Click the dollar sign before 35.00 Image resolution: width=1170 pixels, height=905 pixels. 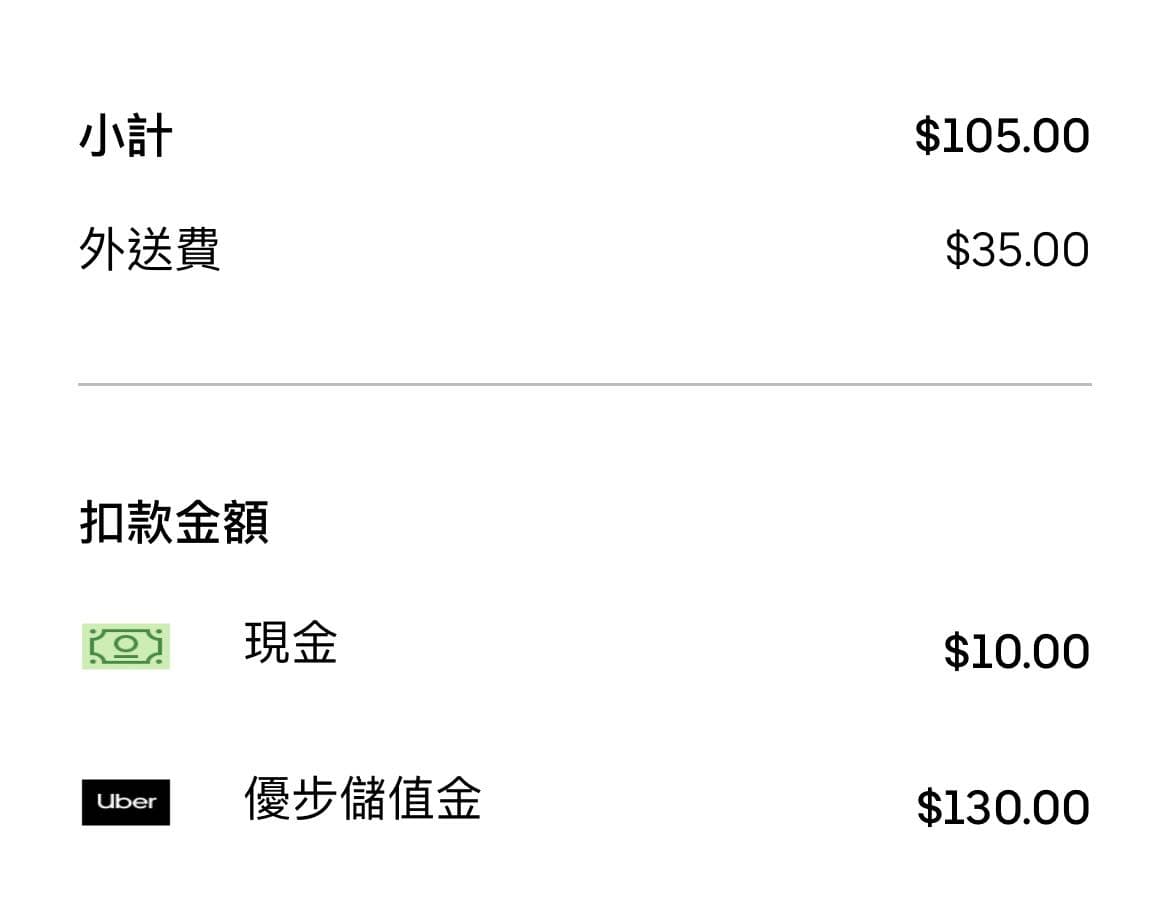[x=957, y=249]
